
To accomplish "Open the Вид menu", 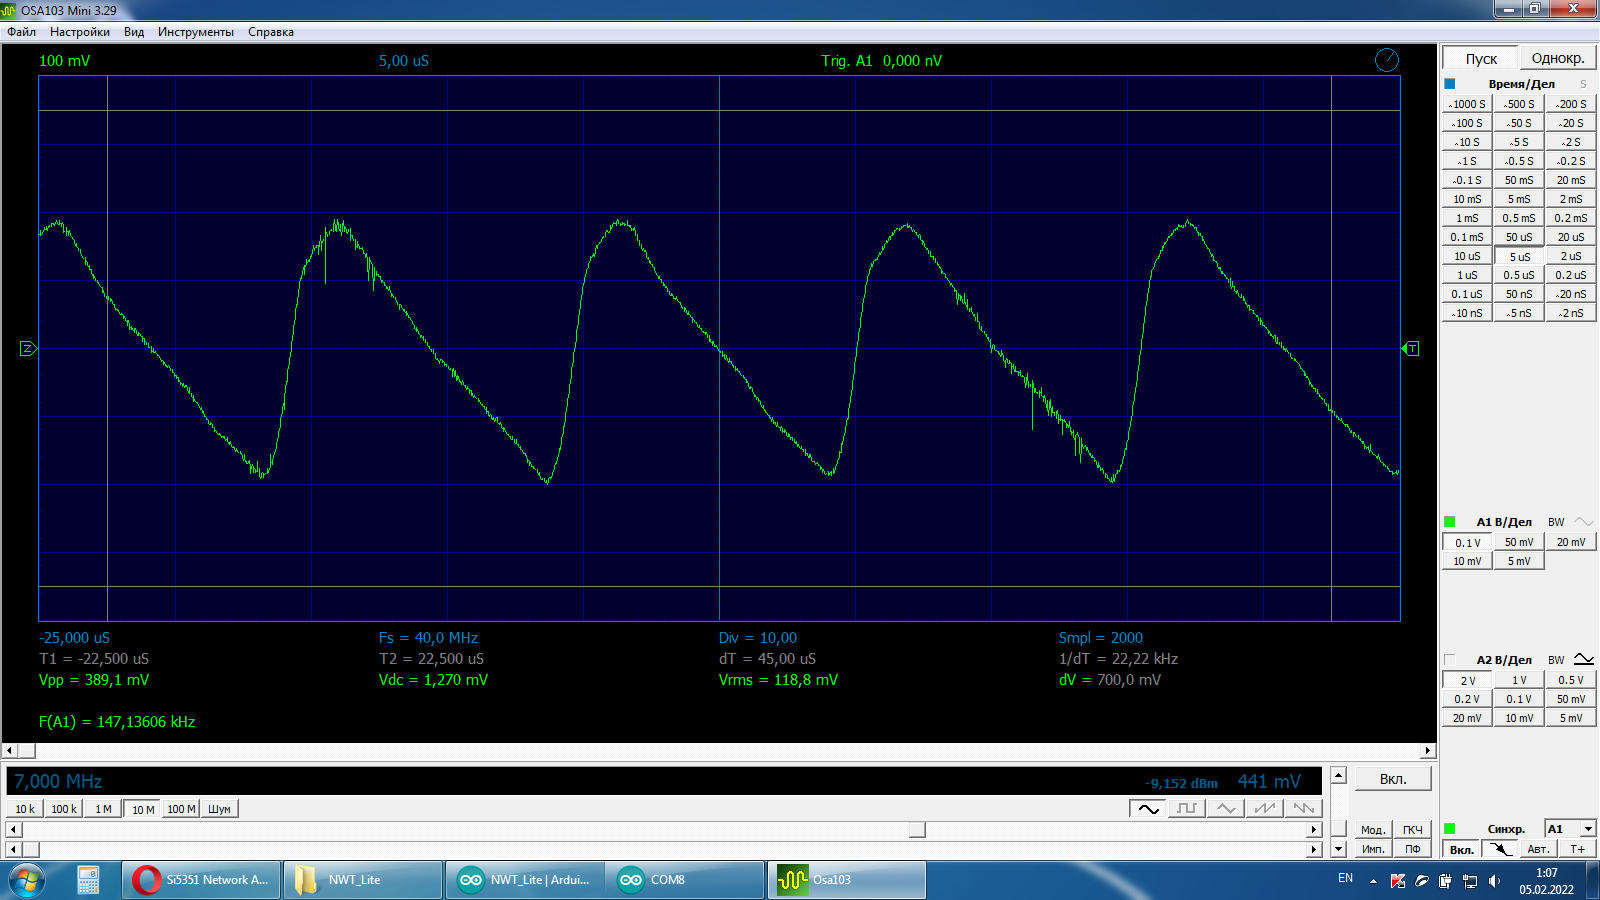I will pos(134,32).
